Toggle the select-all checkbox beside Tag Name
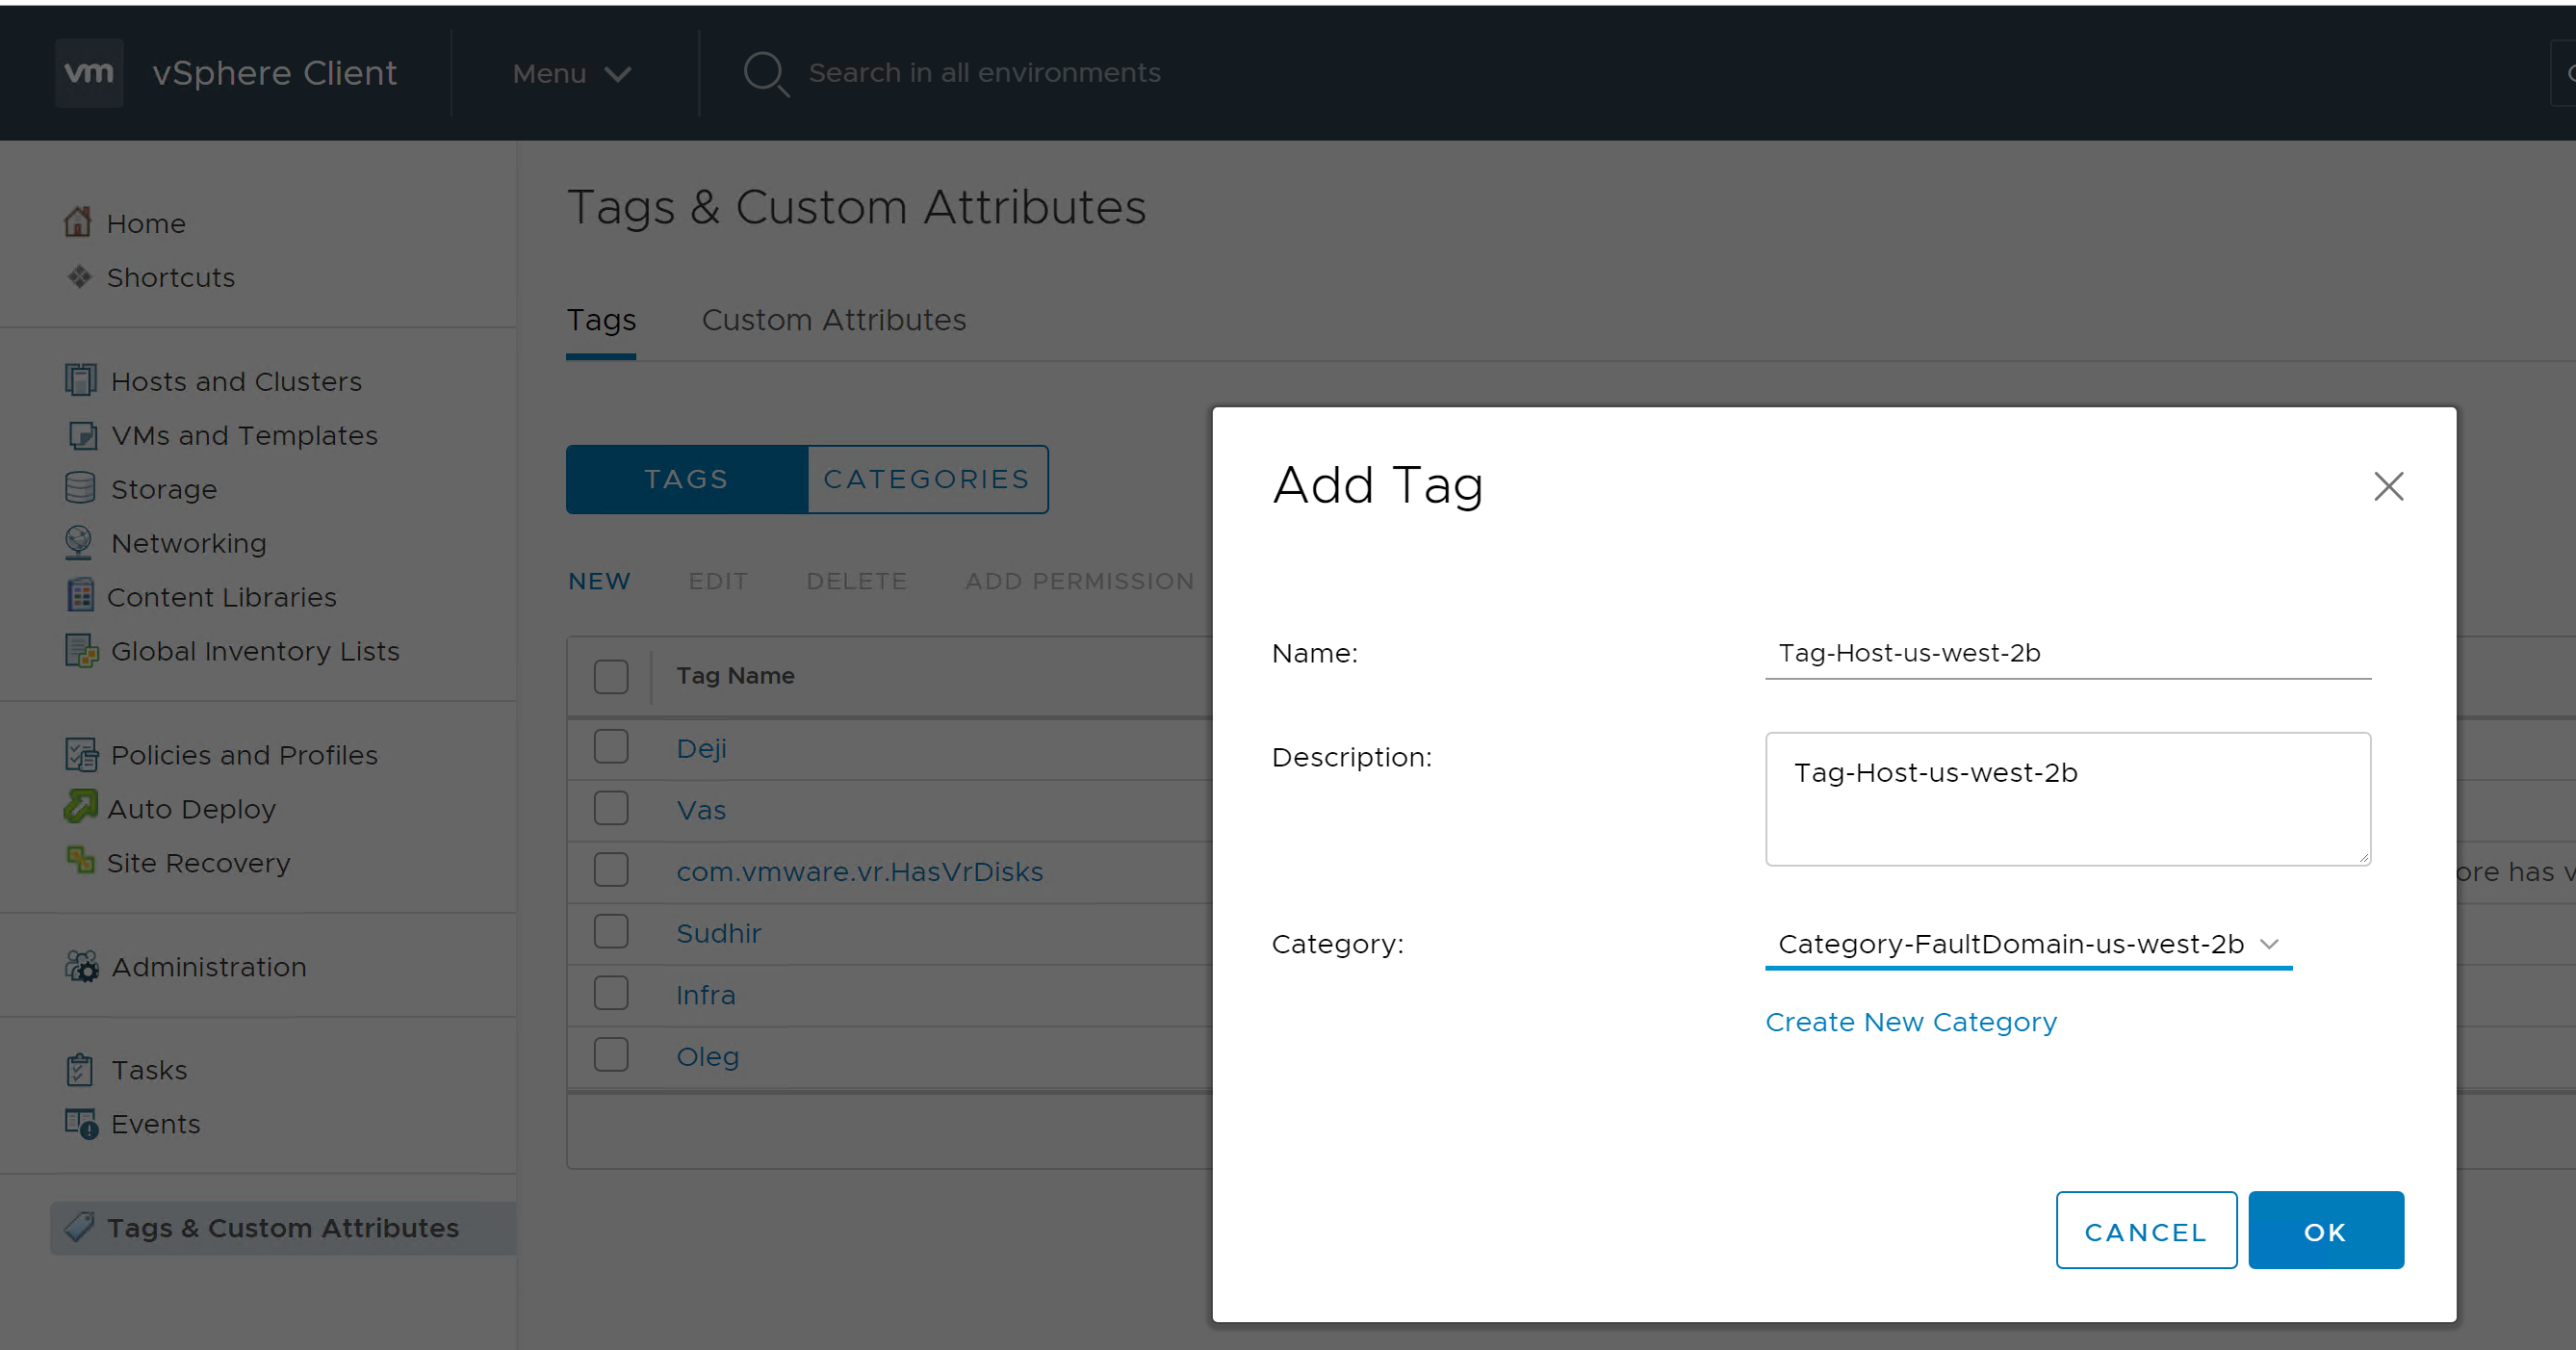 coord(611,676)
